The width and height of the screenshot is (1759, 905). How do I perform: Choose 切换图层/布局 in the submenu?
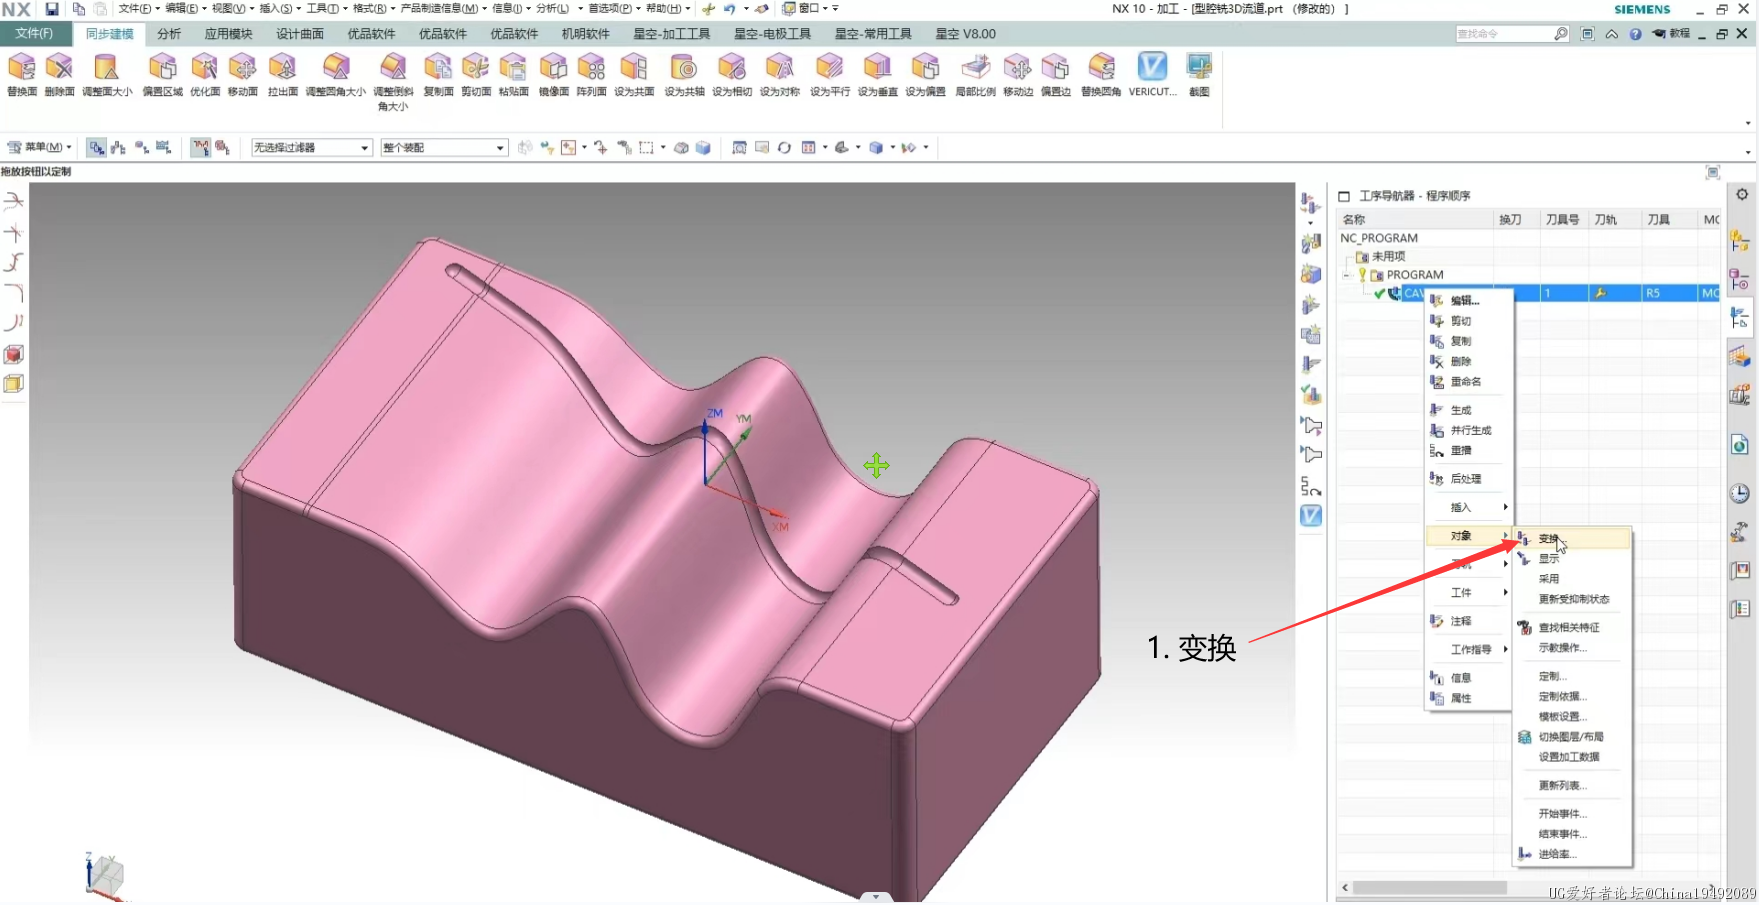pos(1573,737)
